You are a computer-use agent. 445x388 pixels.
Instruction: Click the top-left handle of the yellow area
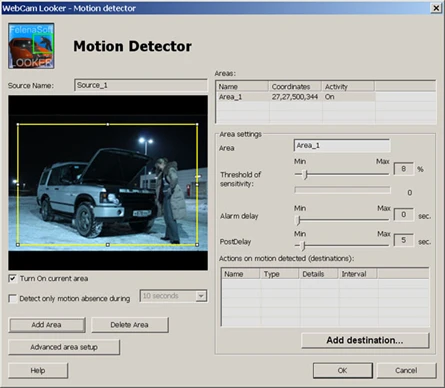click(x=18, y=124)
